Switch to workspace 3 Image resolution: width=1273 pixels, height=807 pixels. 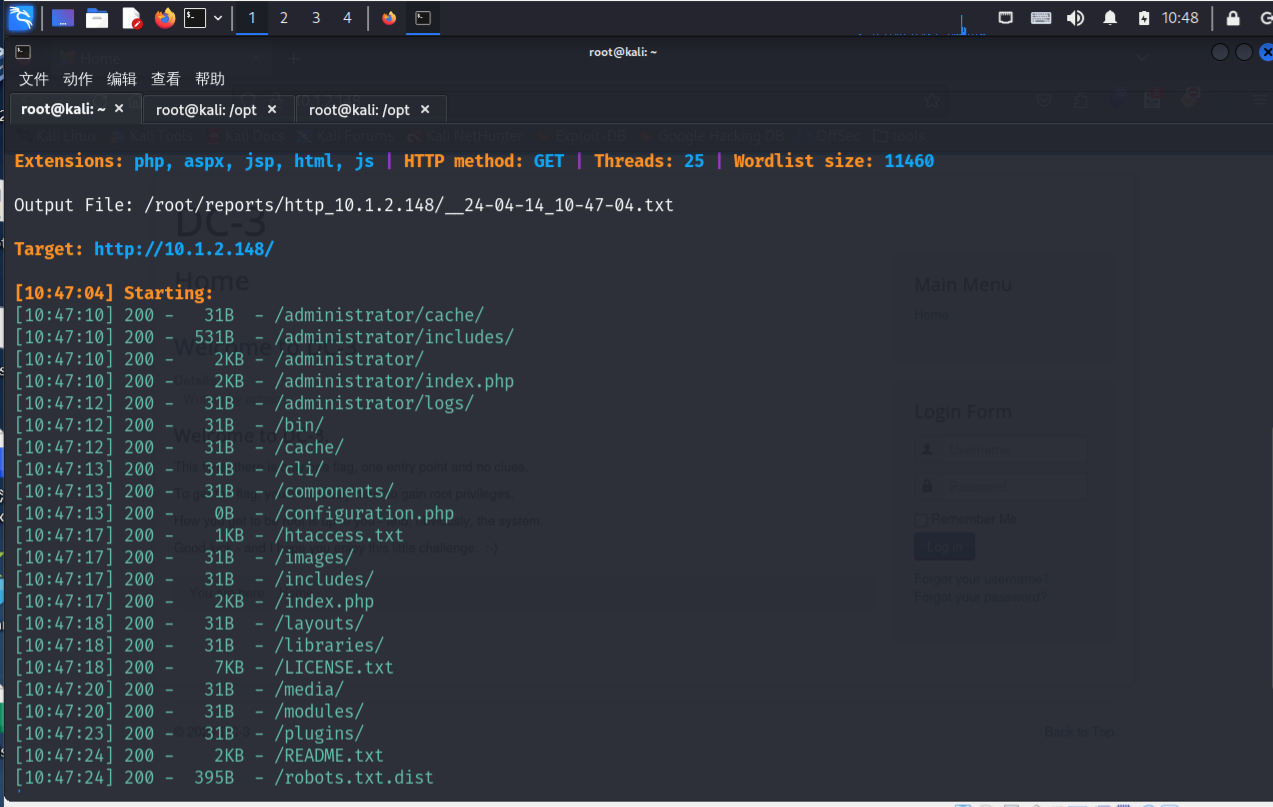(x=316, y=18)
